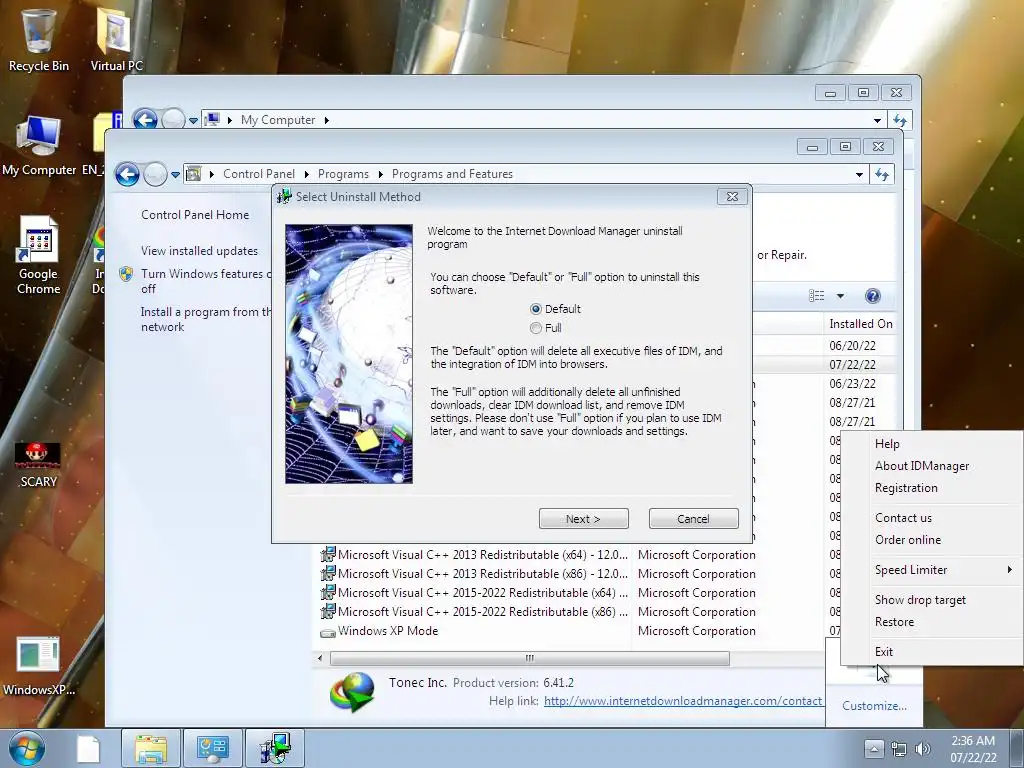Choose About IDManager in tray menu
This screenshot has width=1024, height=768.
[921, 466]
